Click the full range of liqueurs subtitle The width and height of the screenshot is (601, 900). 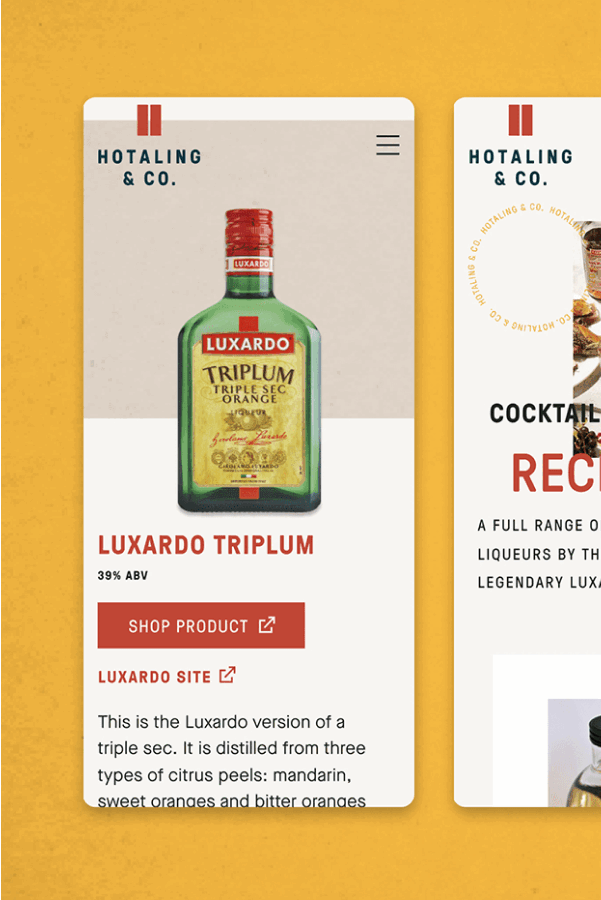point(538,554)
